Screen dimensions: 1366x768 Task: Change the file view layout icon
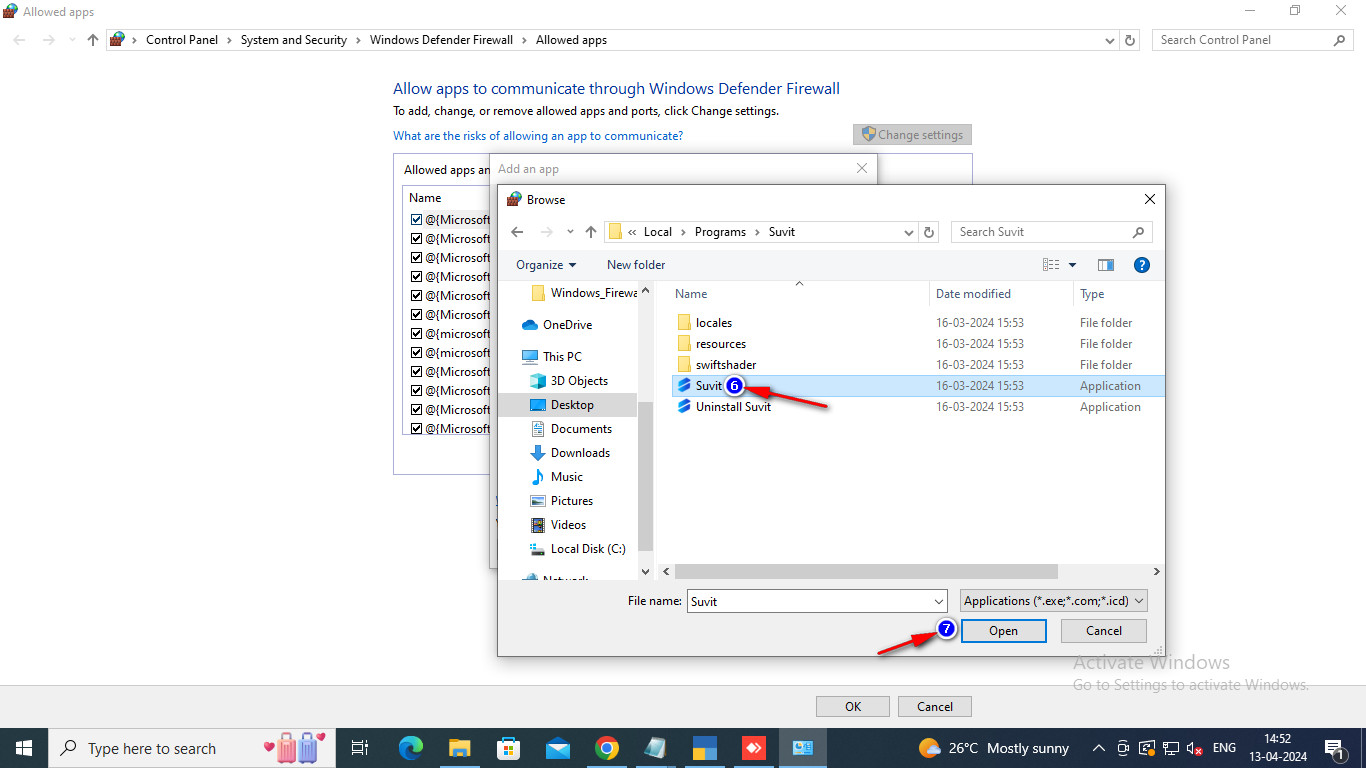tap(1051, 265)
